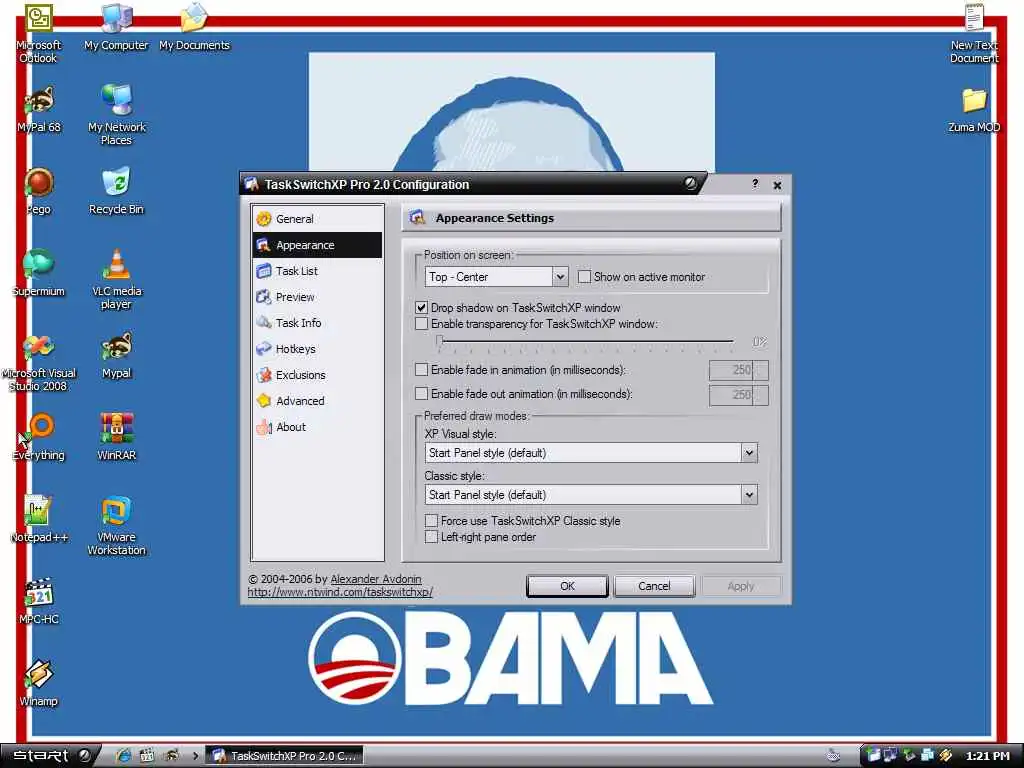Viewport: 1024px width, 768px height.
Task: Select the Recycle Bin icon
Action: tap(116, 192)
